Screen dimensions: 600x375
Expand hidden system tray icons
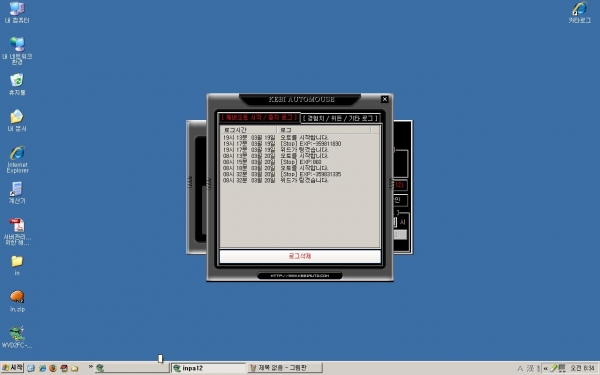[546, 368]
